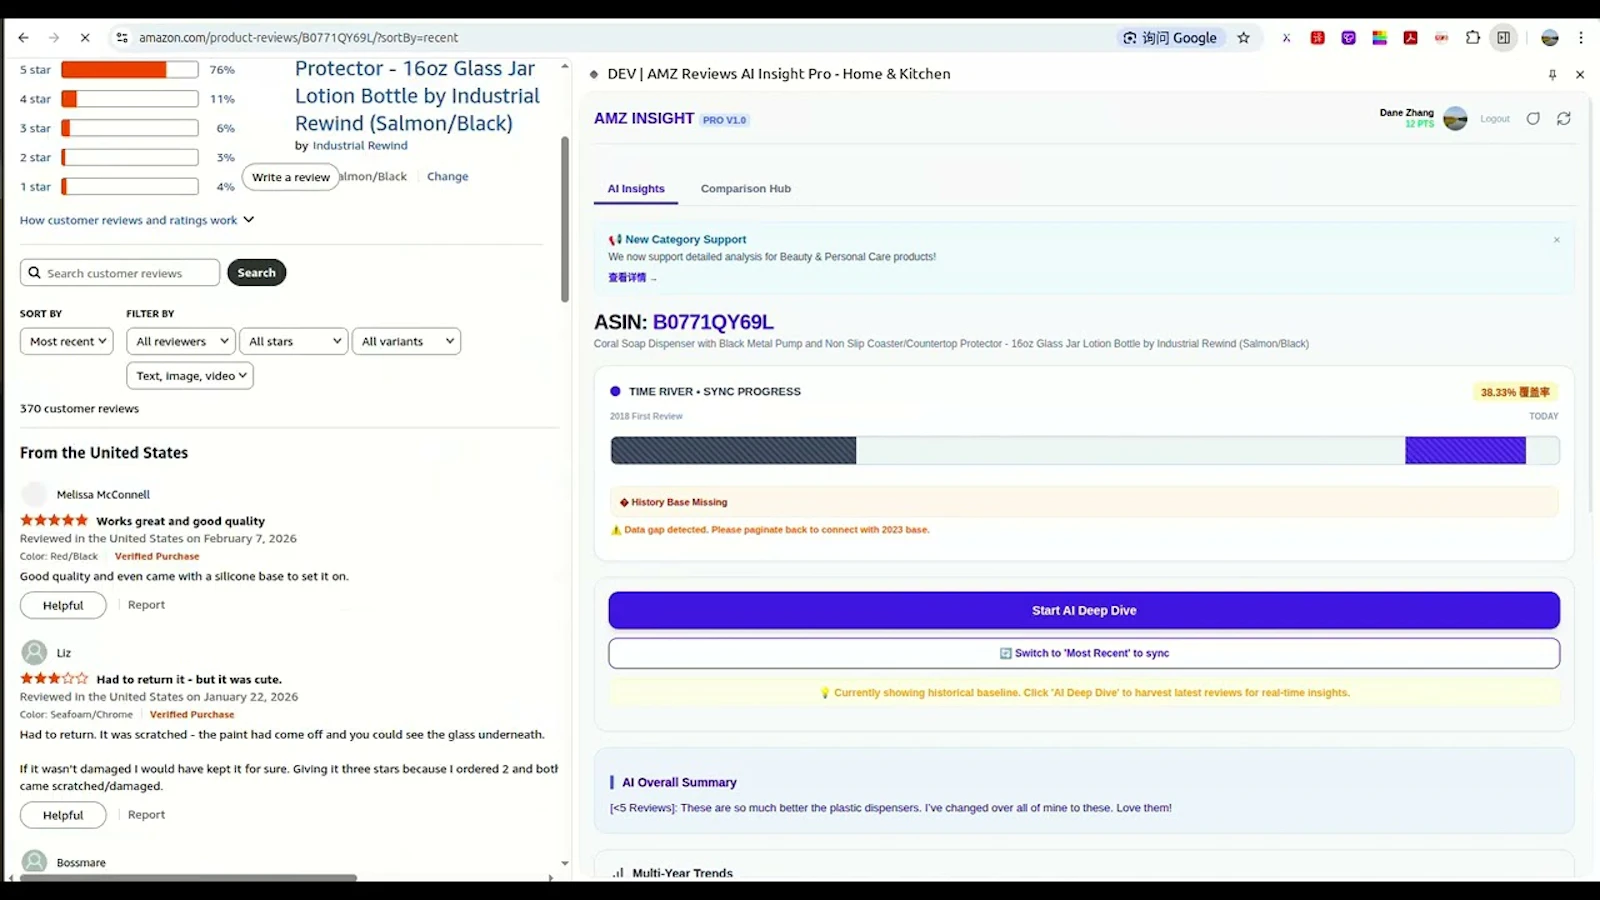Click the magnifier icon in review search
1600x900 pixels.
35,273
